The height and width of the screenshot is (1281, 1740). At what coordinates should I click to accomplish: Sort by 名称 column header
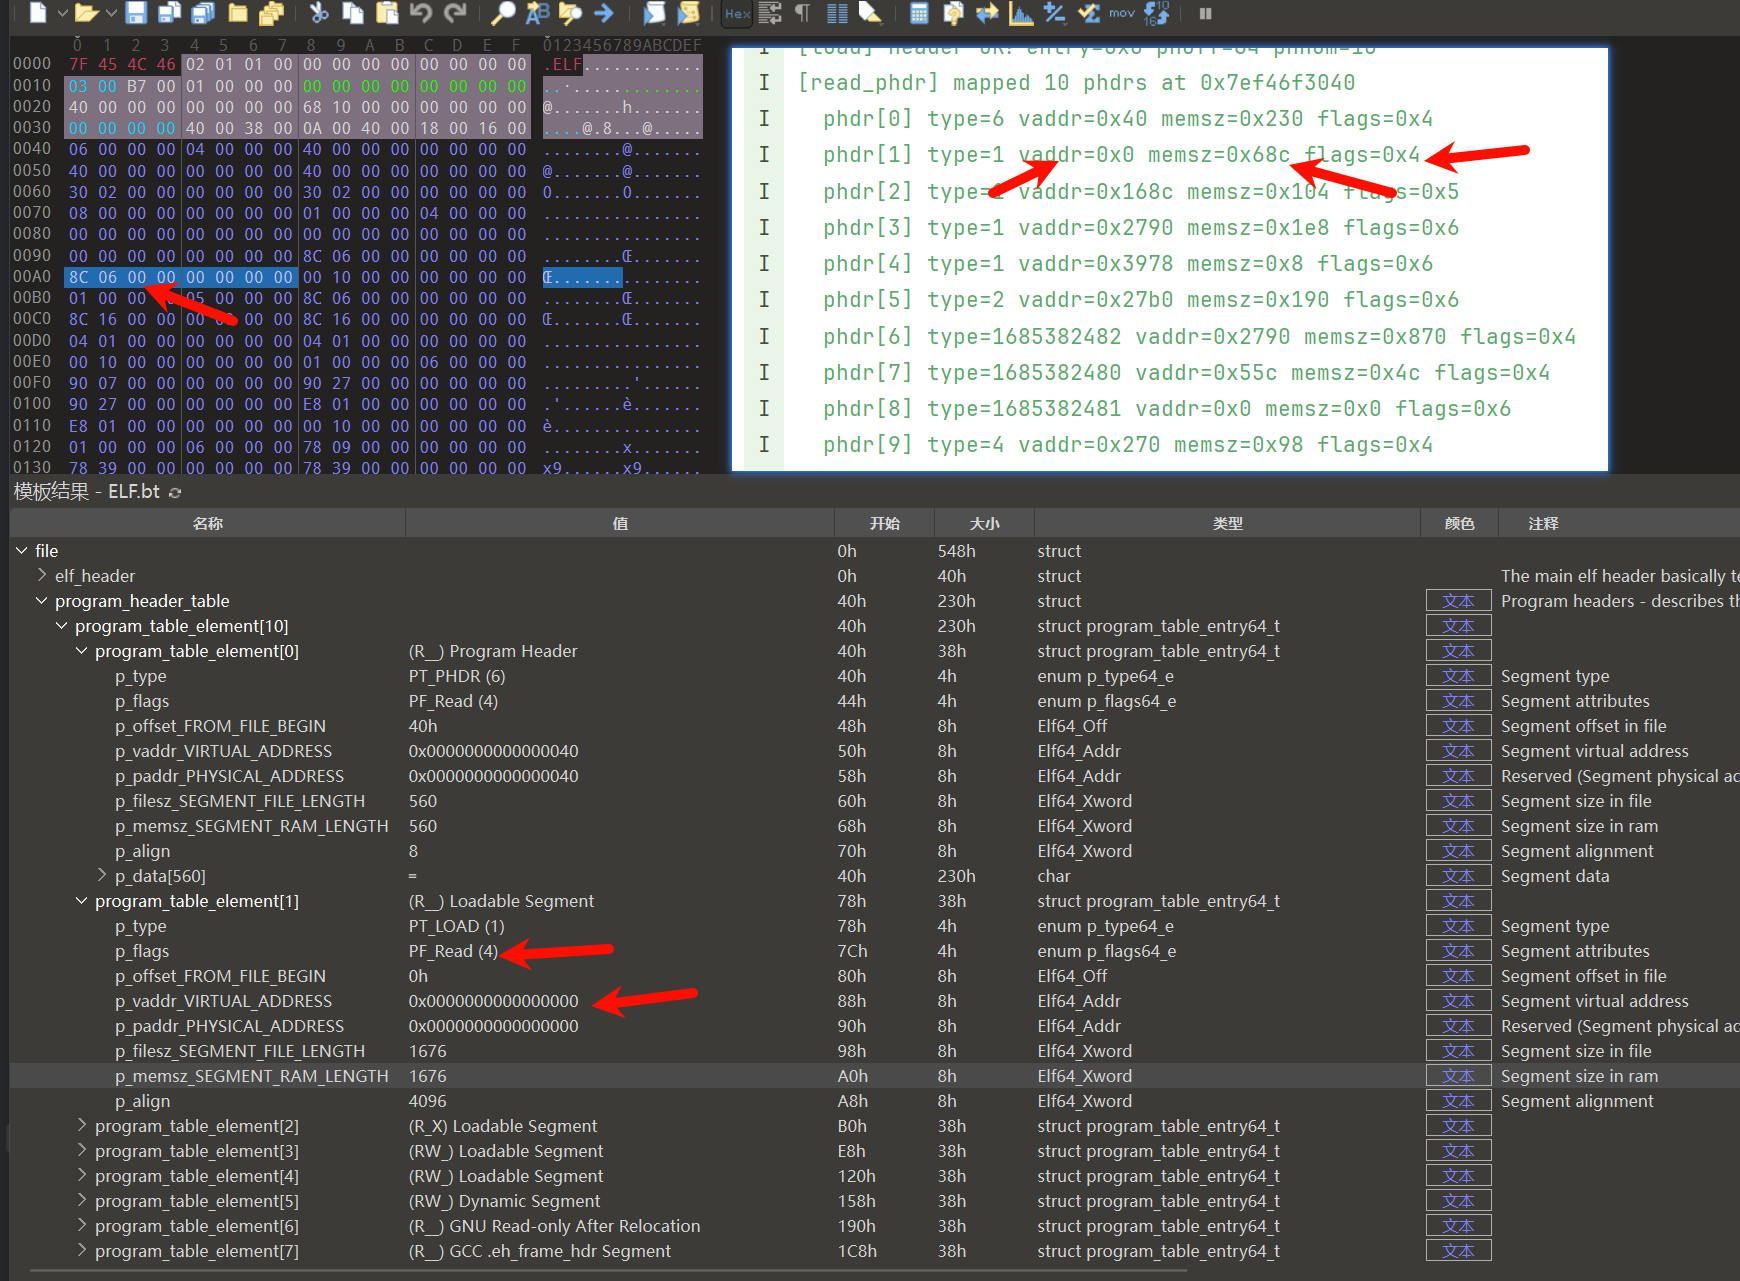[x=208, y=523]
